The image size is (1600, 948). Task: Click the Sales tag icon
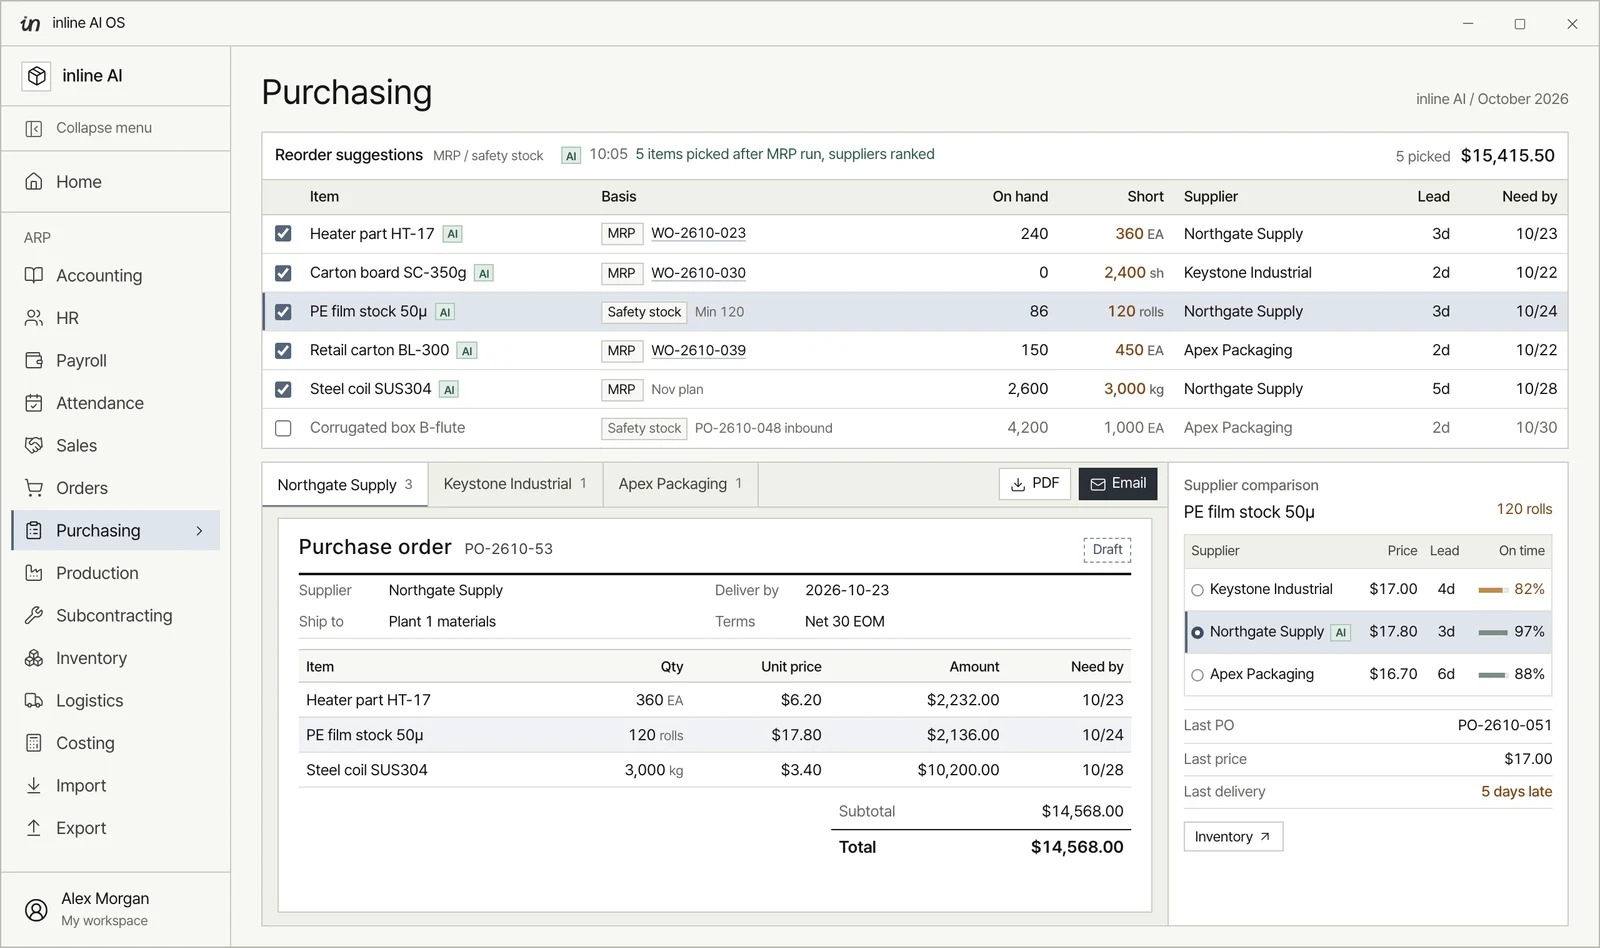(x=34, y=445)
